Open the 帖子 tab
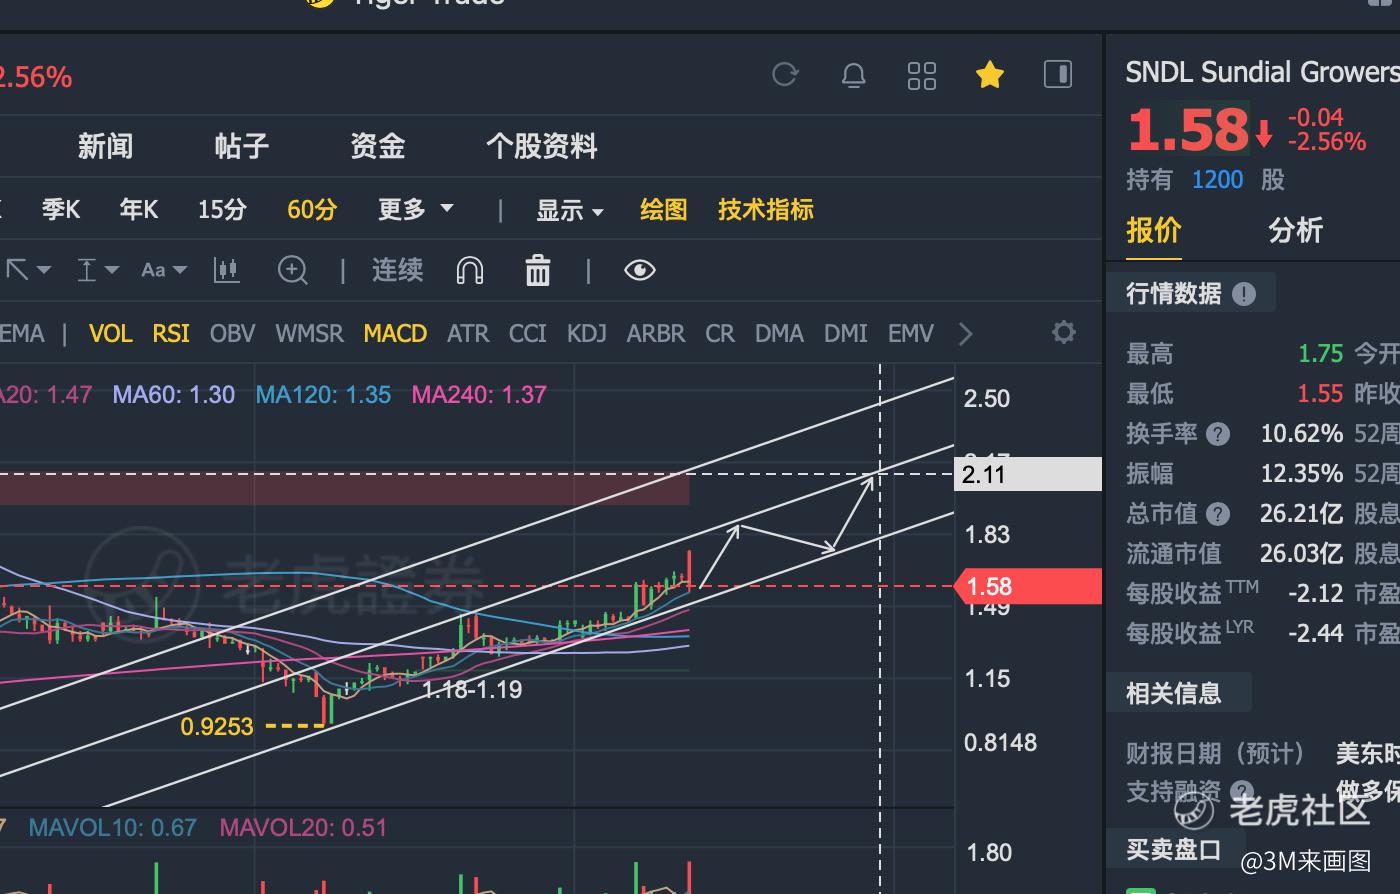Image resolution: width=1400 pixels, height=894 pixels. (242, 147)
